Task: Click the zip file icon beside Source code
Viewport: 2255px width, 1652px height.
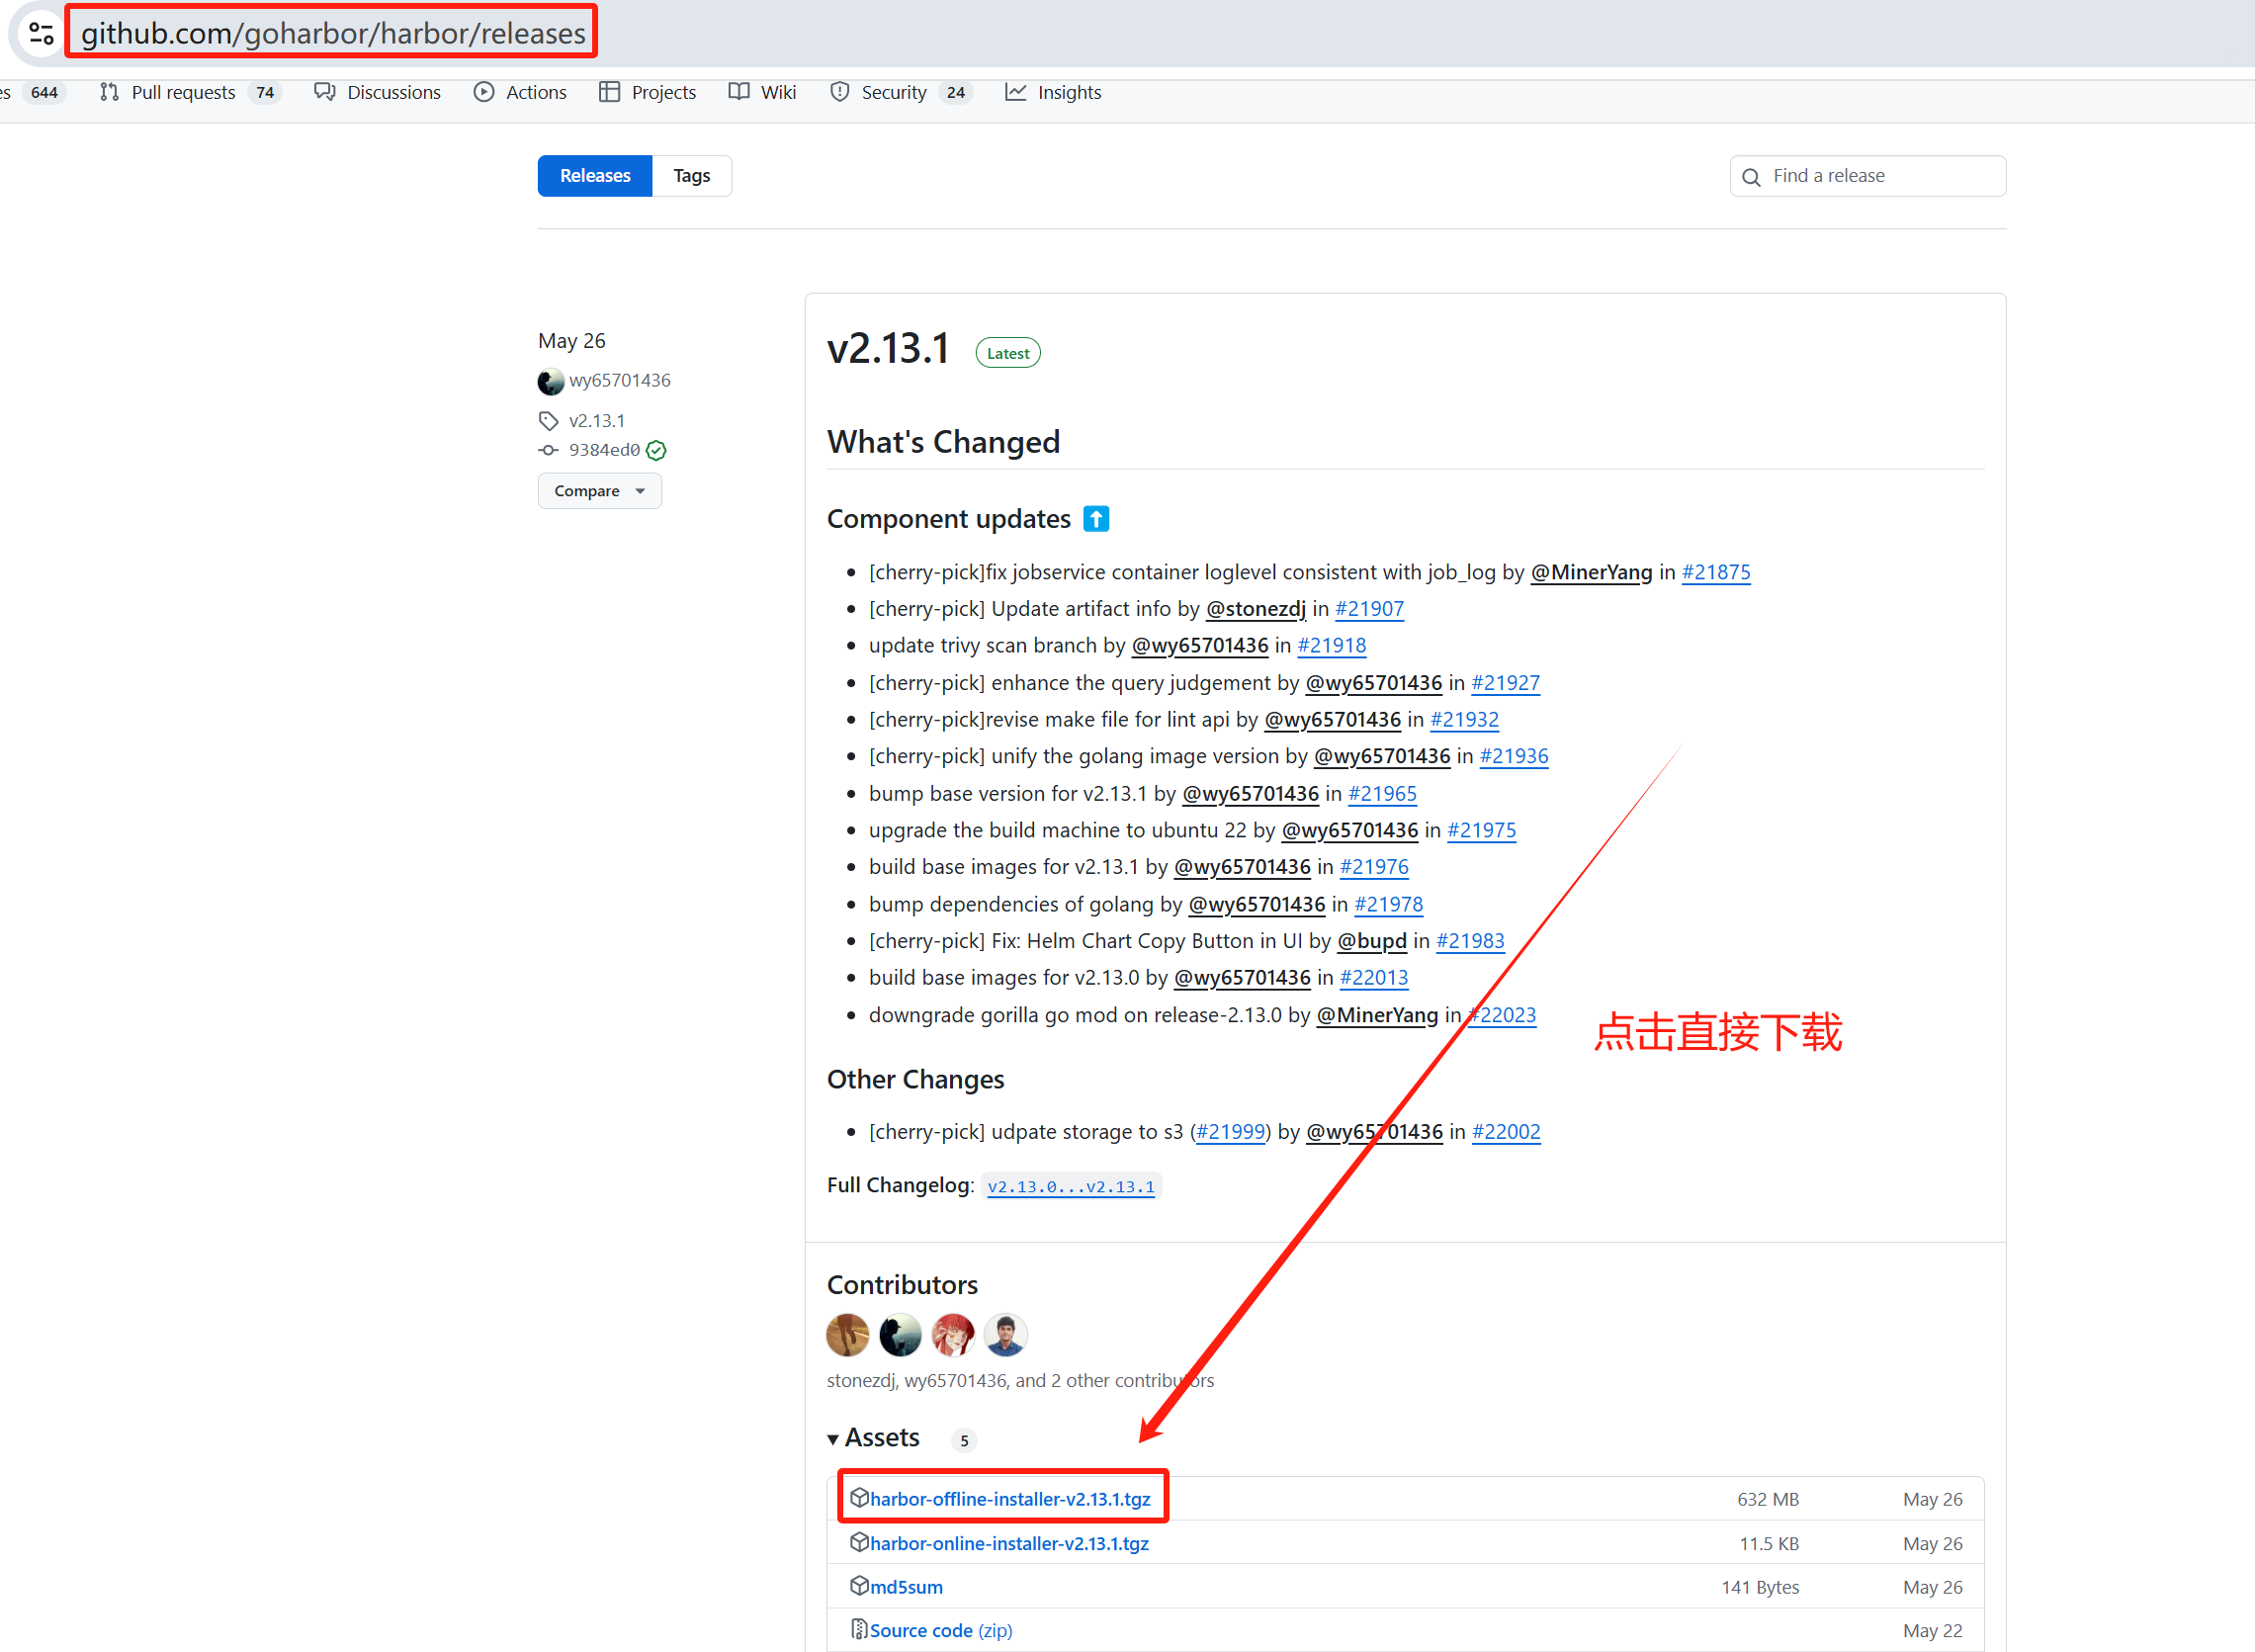Action: pos(859,1629)
